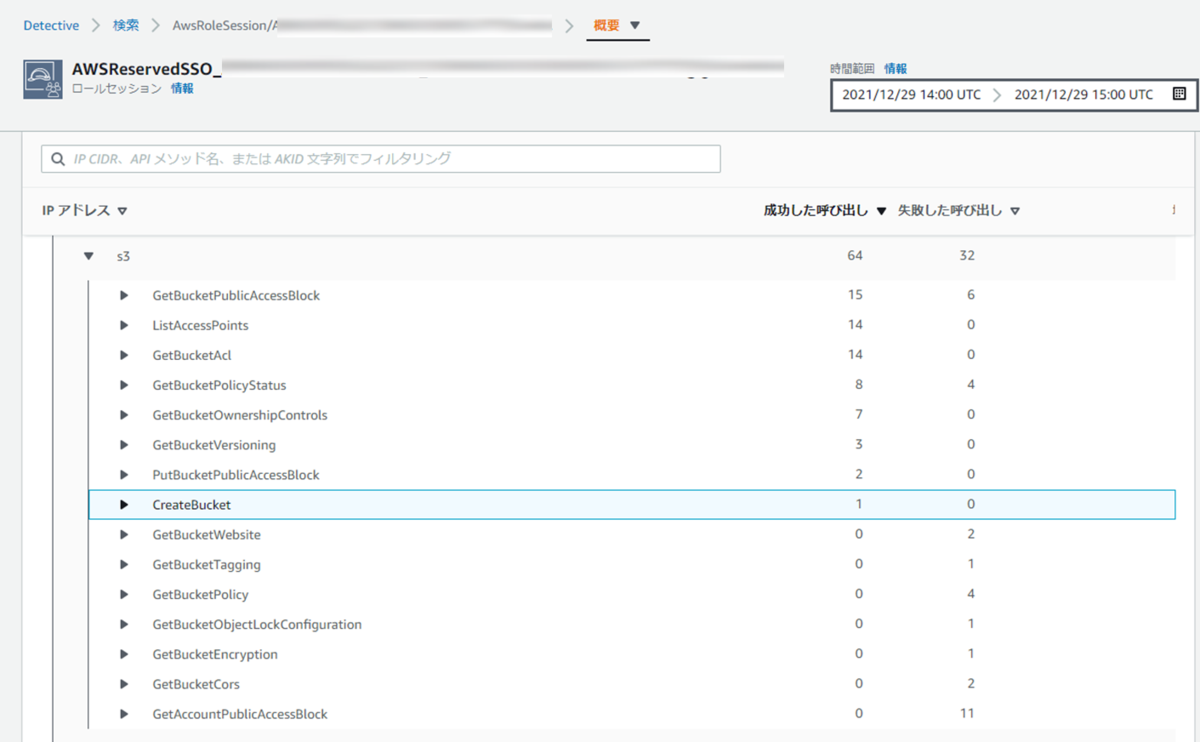Select the highlighted CreateBucket method name

[192, 505]
